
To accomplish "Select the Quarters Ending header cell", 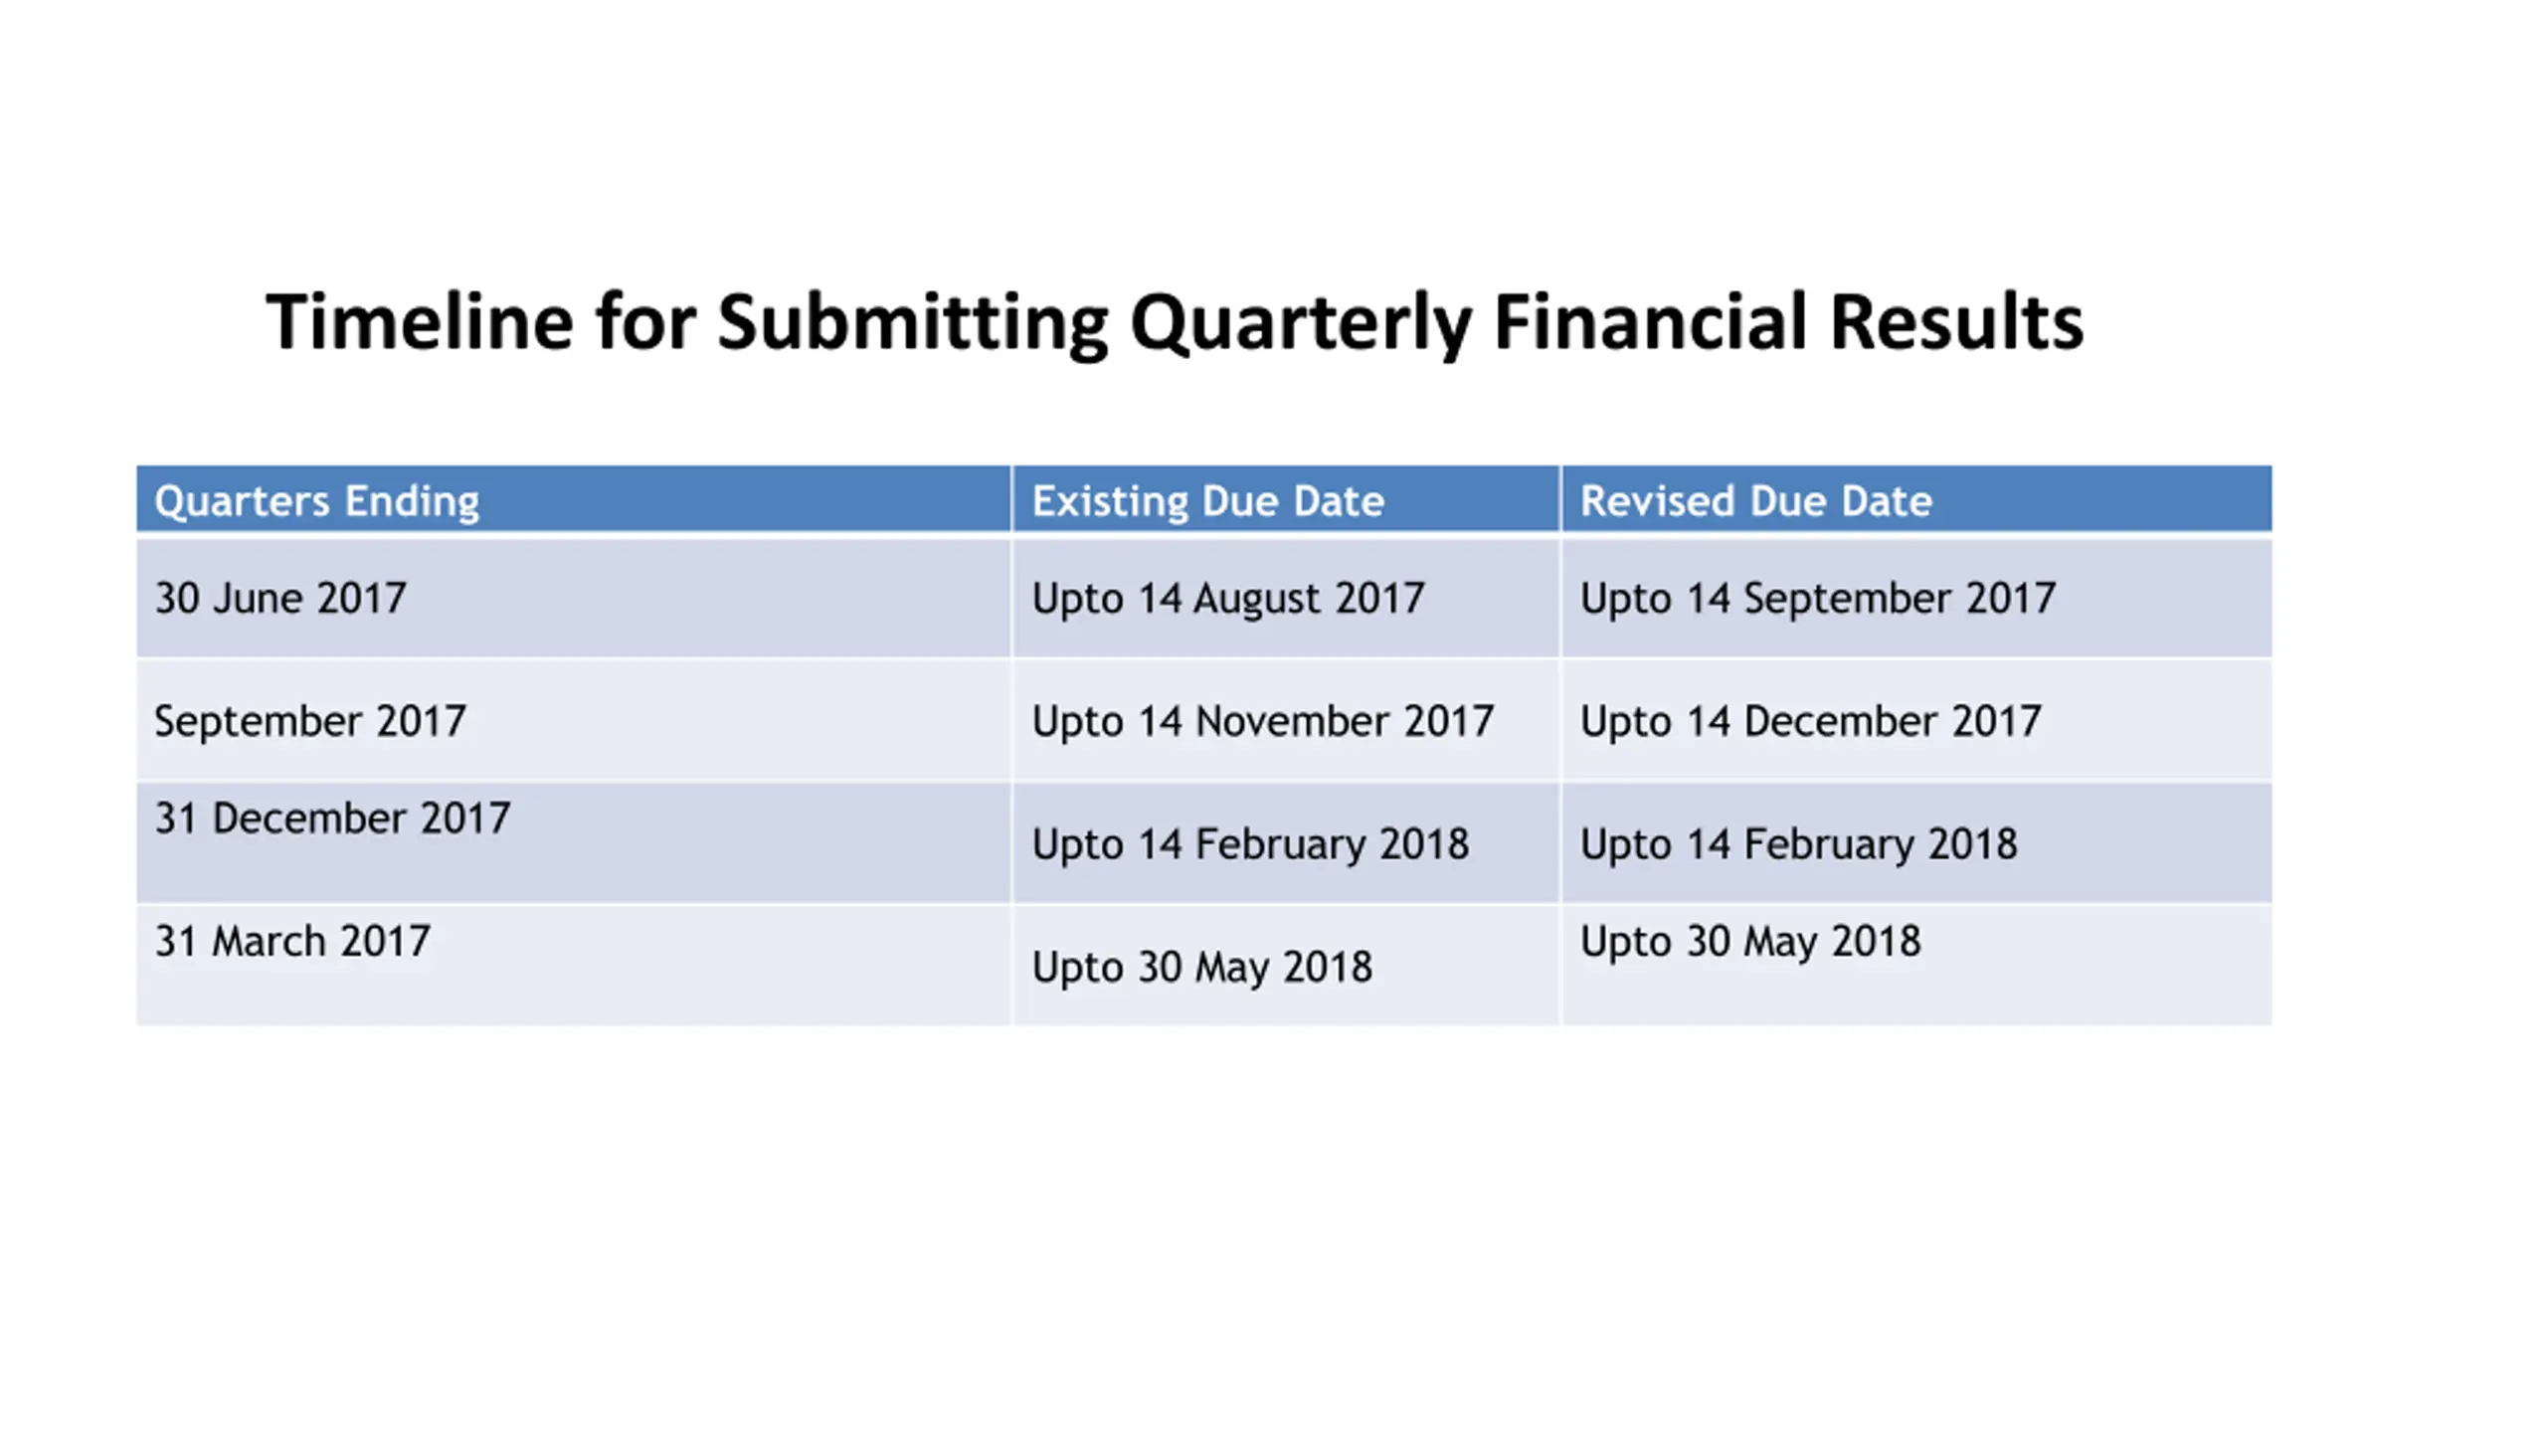I will tap(574, 499).
